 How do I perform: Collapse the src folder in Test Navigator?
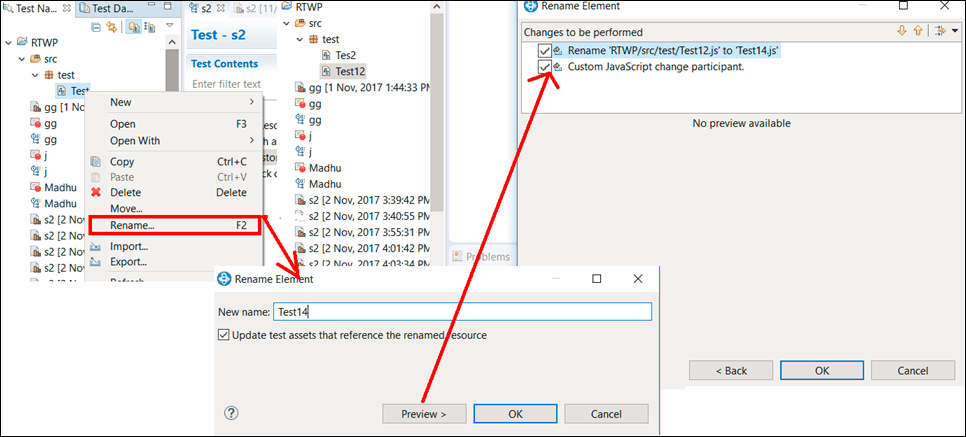[21, 59]
